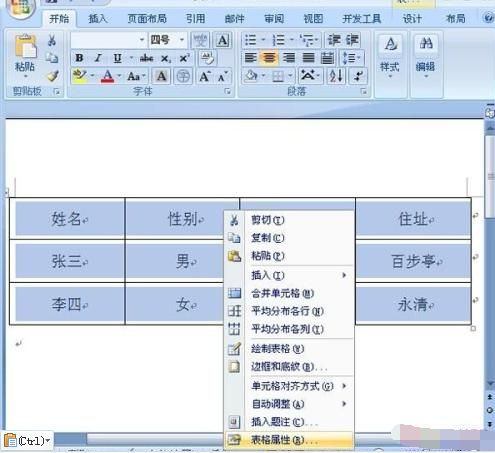Click the Paste Options (Ctrl) button
The image size is (495, 453).
(27, 441)
